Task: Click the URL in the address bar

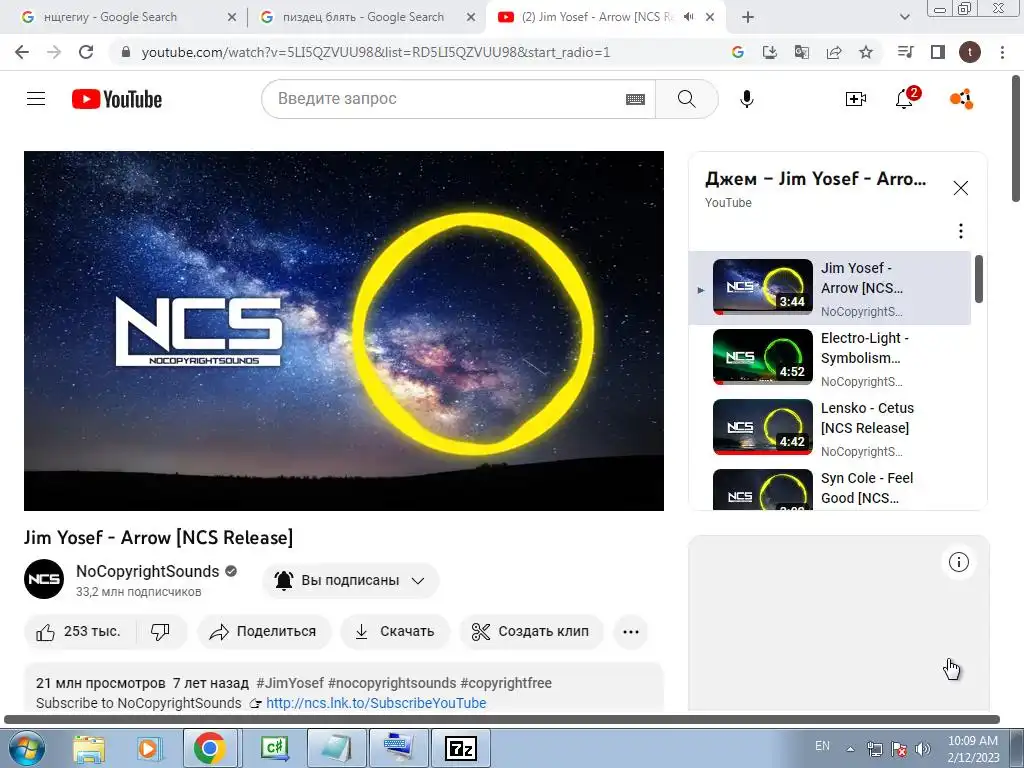Action: 376,52
